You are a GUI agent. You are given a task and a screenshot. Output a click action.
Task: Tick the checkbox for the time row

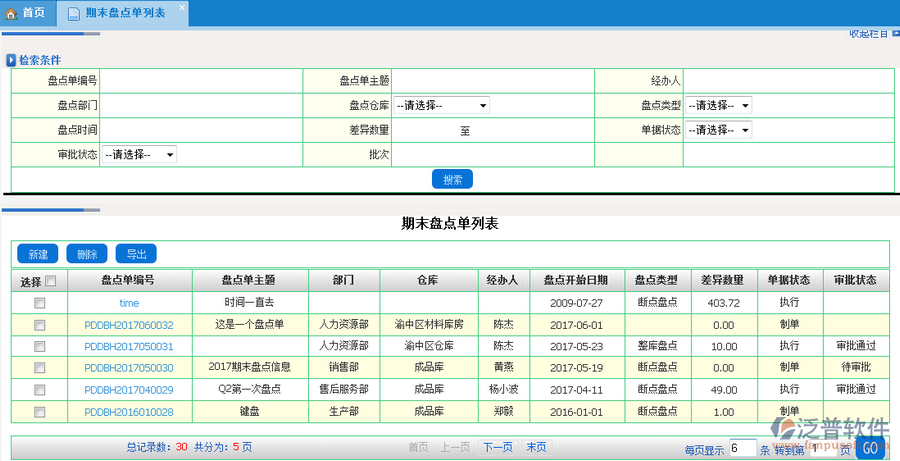pos(40,302)
